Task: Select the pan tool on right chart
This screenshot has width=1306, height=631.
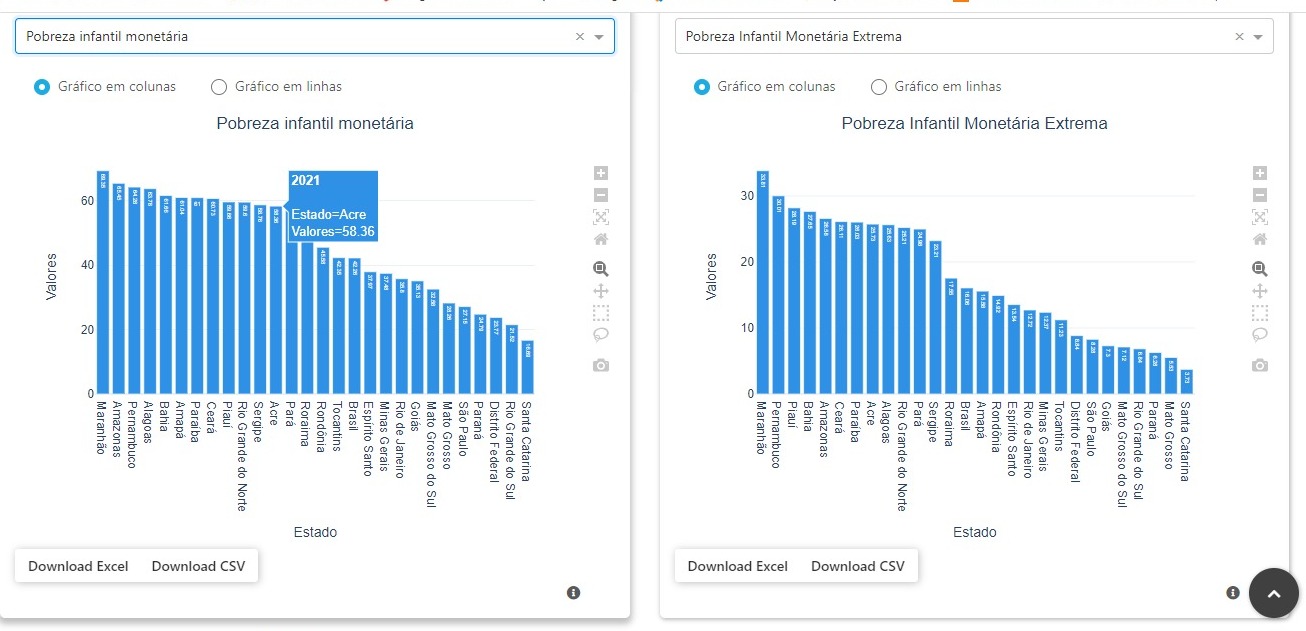Action: click(x=1260, y=291)
